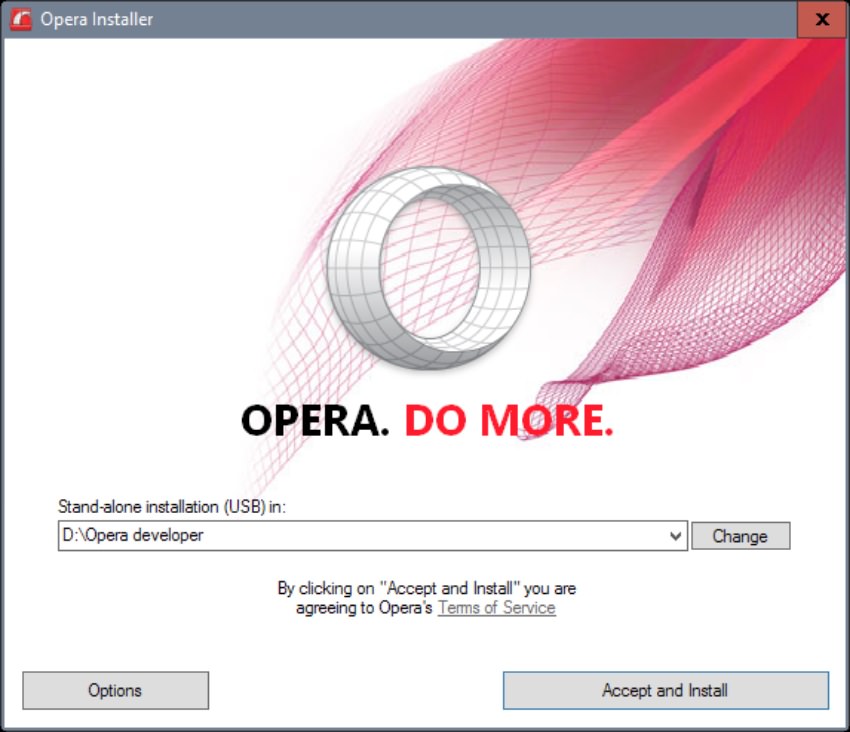850x732 pixels.
Task: Click the Opera Installer title bar icon
Action: pyautogui.click(x=21, y=19)
